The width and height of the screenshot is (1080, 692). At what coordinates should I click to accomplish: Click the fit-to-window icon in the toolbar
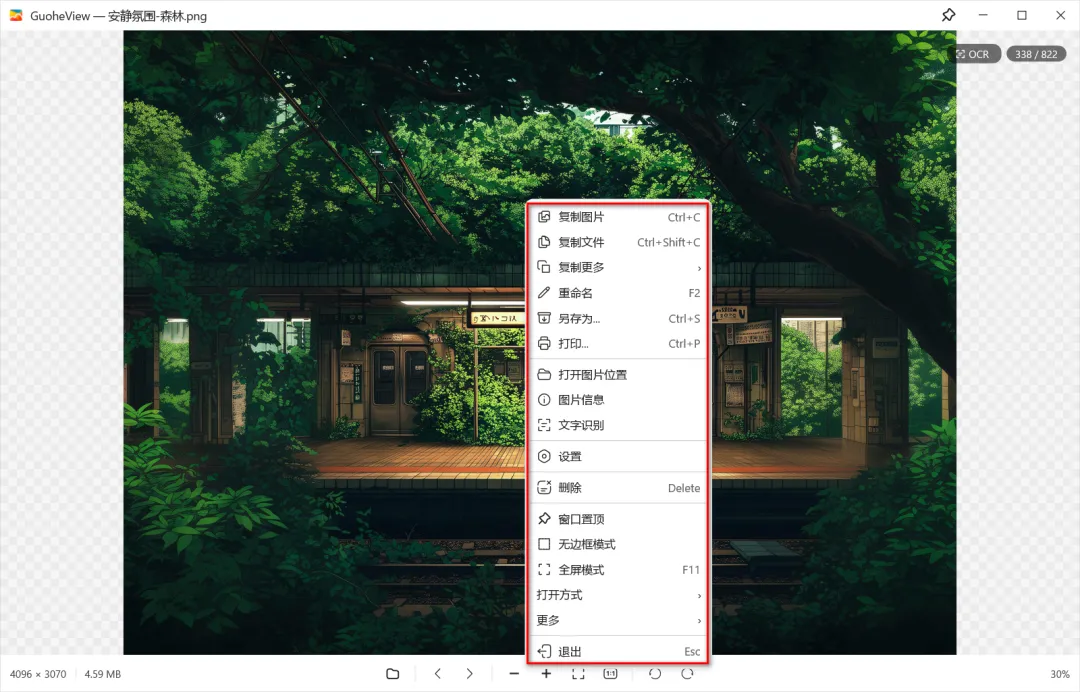coord(578,673)
